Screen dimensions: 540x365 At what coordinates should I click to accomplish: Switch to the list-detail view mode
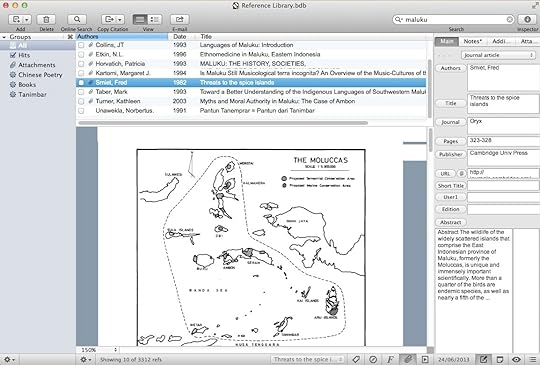(x=155, y=20)
